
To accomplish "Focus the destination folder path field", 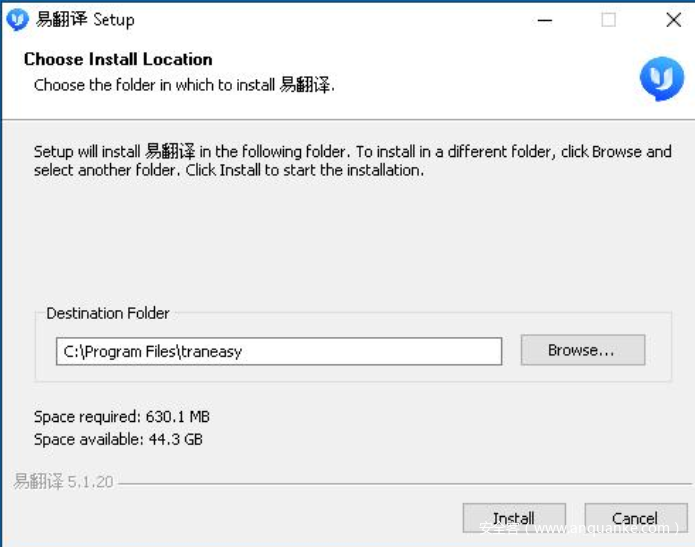I will point(279,351).
